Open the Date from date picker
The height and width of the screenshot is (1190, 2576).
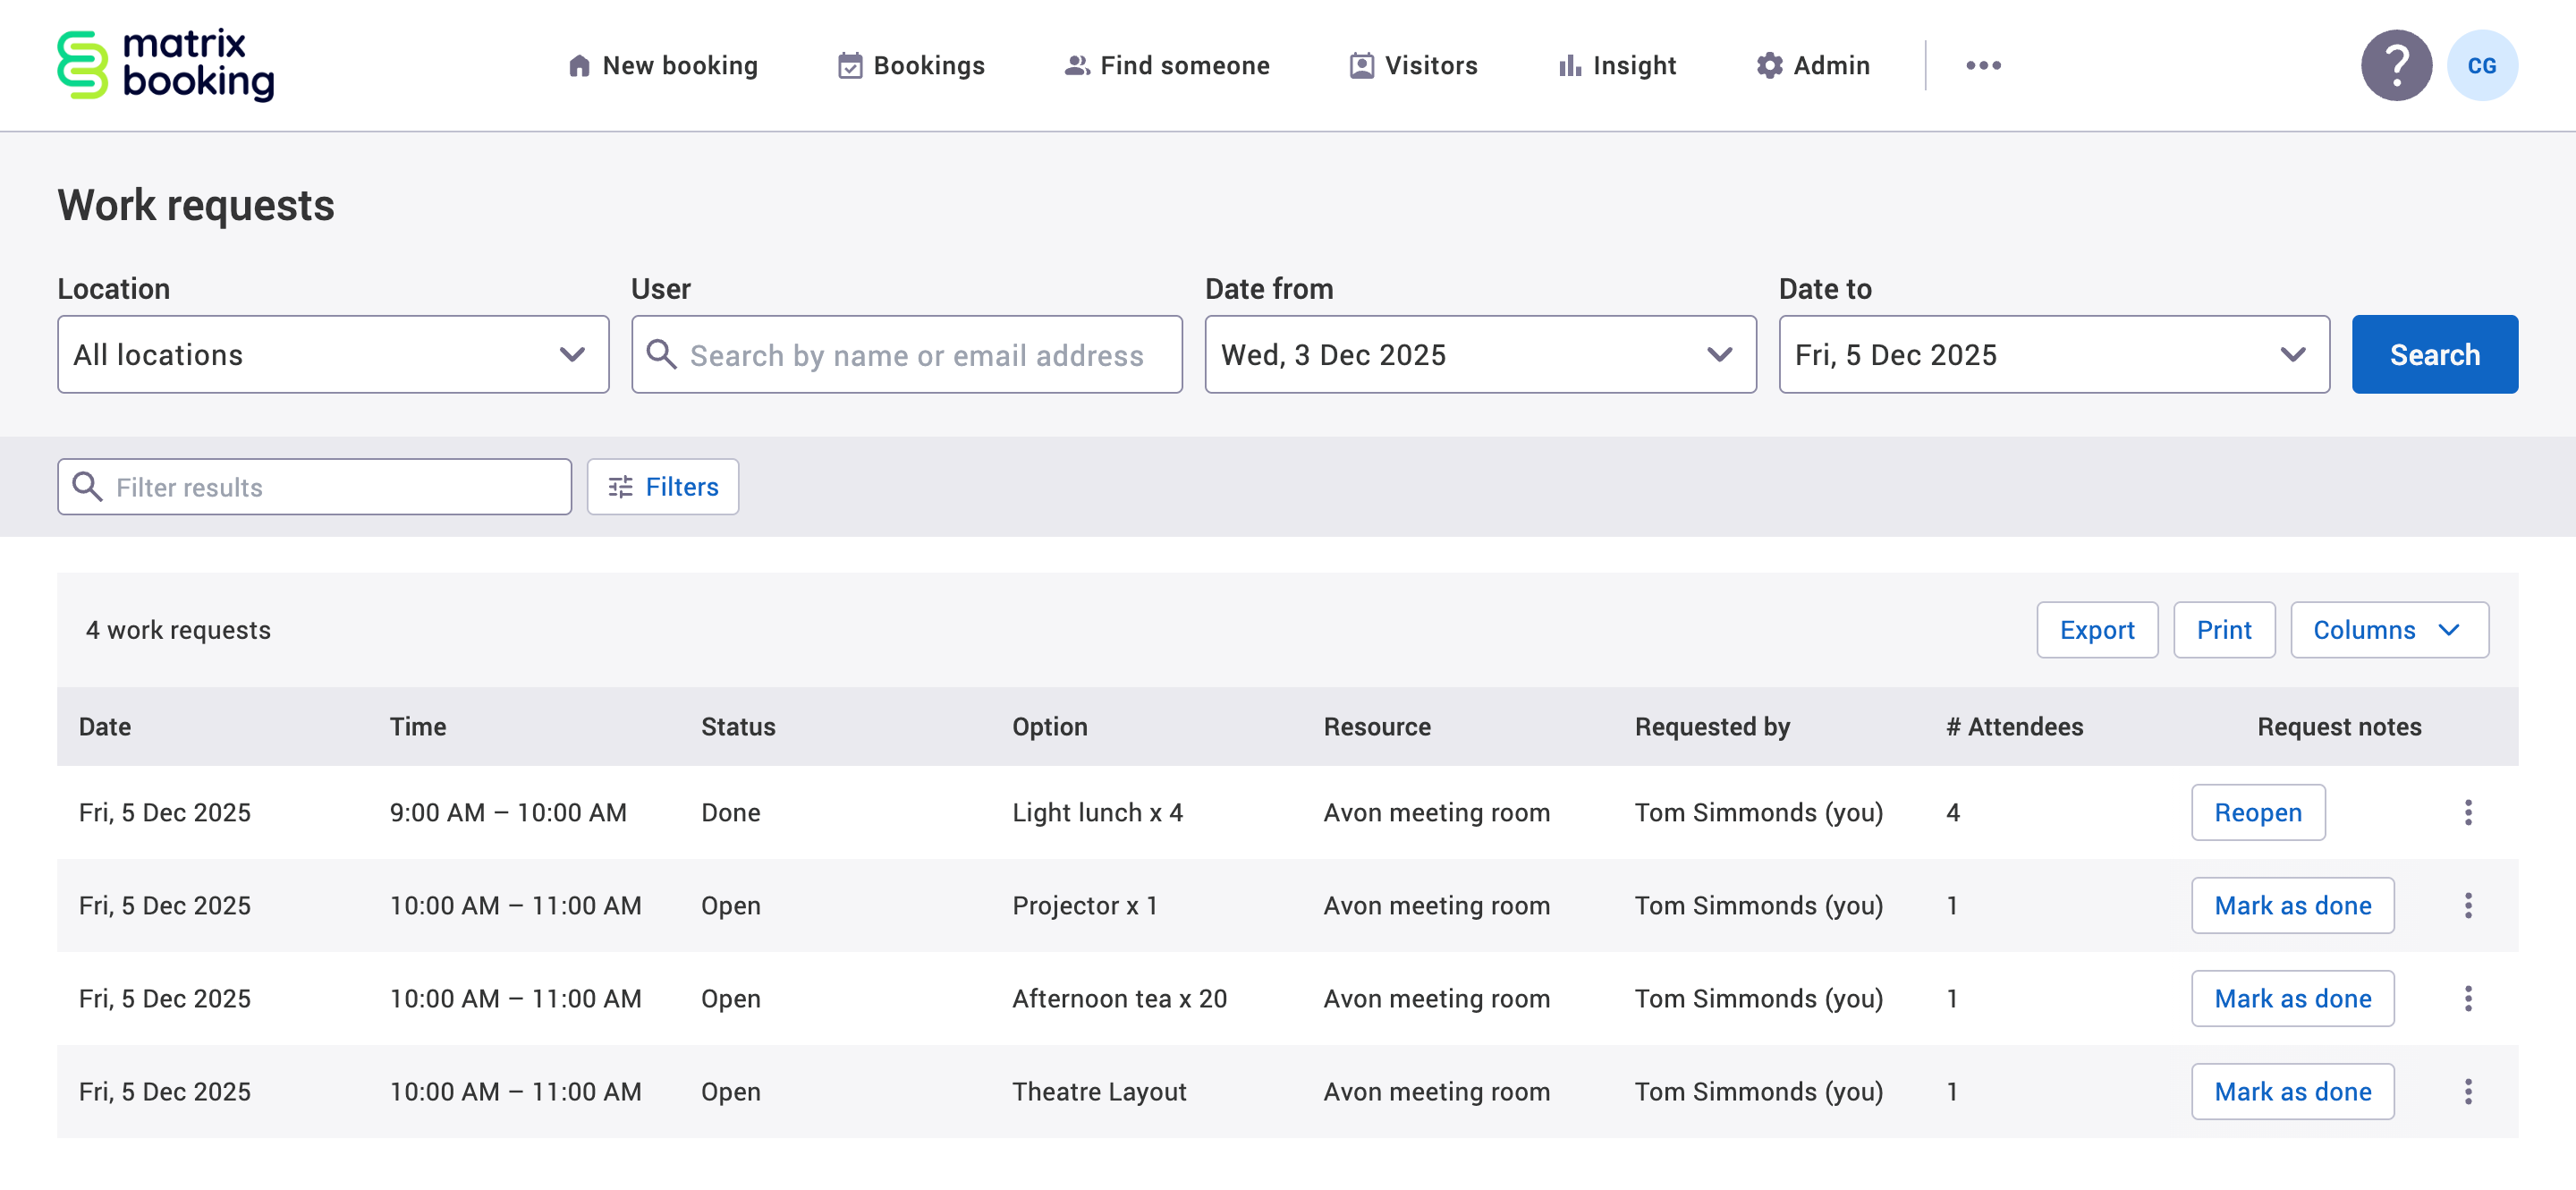(x=1479, y=354)
